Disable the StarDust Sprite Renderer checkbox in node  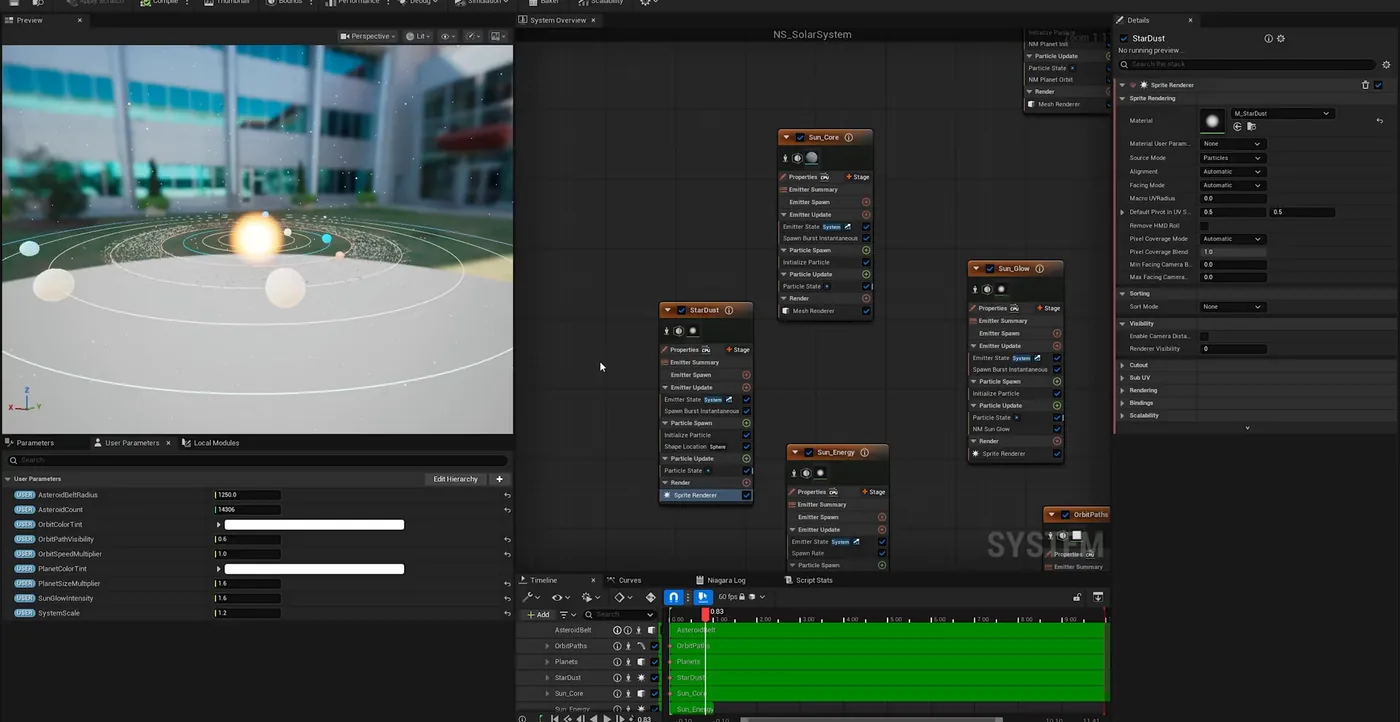point(746,495)
